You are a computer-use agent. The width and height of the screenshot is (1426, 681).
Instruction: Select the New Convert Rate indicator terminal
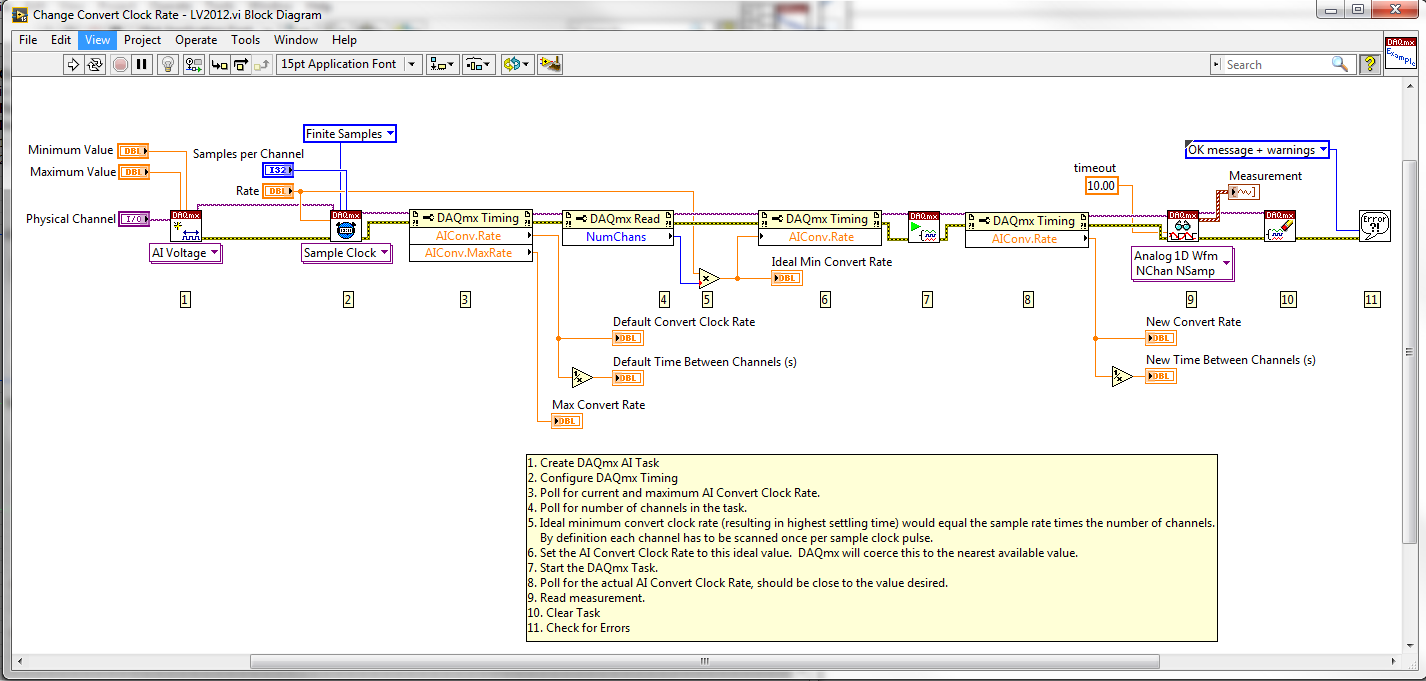coord(1161,338)
